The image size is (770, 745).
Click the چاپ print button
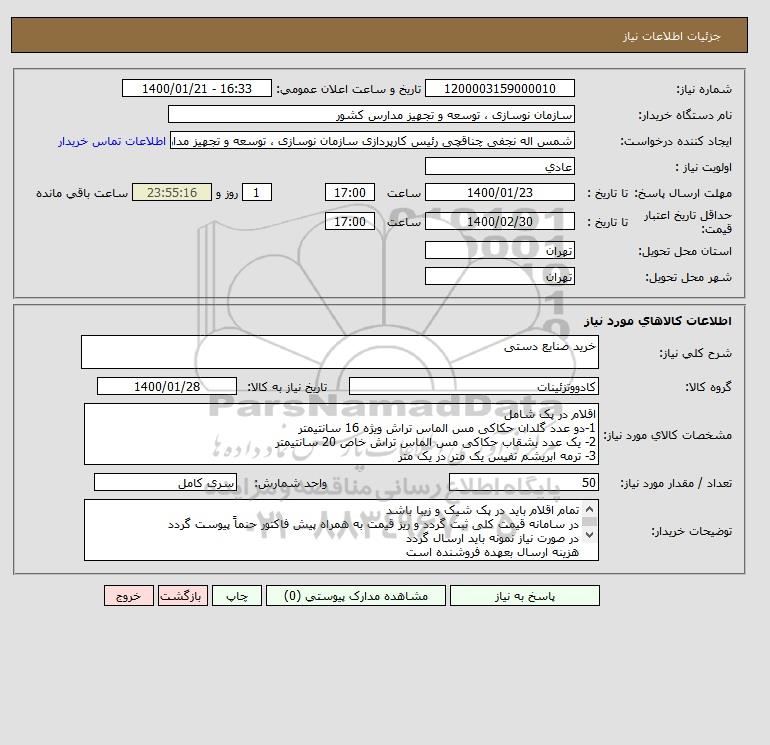tap(237, 595)
